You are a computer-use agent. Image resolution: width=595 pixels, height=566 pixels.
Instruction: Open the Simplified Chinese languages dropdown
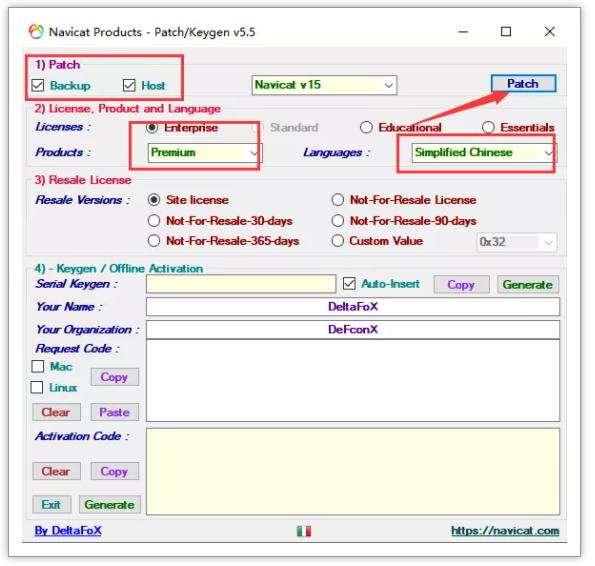coord(484,153)
